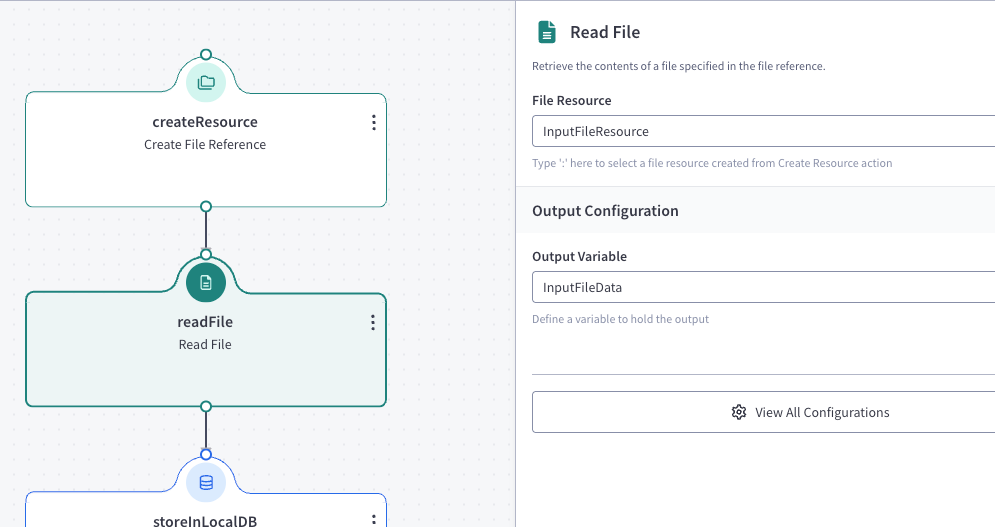This screenshot has width=995, height=527.
Task: Click the 'Output Variable' field label
Action: (579, 257)
